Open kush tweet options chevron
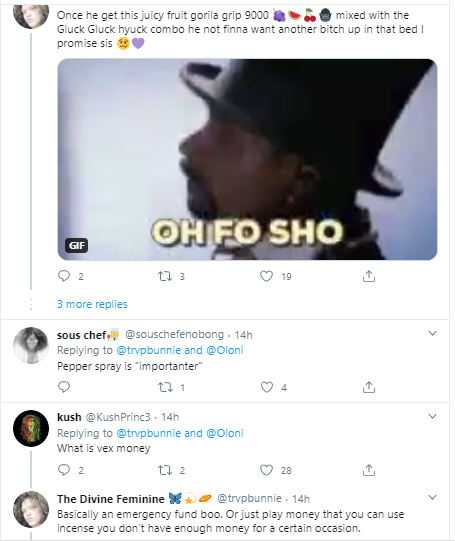The width and height of the screenshot is (455, 541). point(432,416)
